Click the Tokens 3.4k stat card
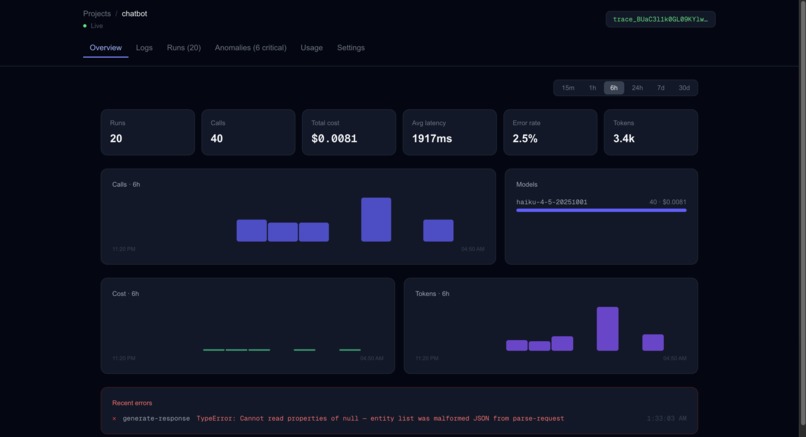The image size is (806, 437). coord(651,132)
